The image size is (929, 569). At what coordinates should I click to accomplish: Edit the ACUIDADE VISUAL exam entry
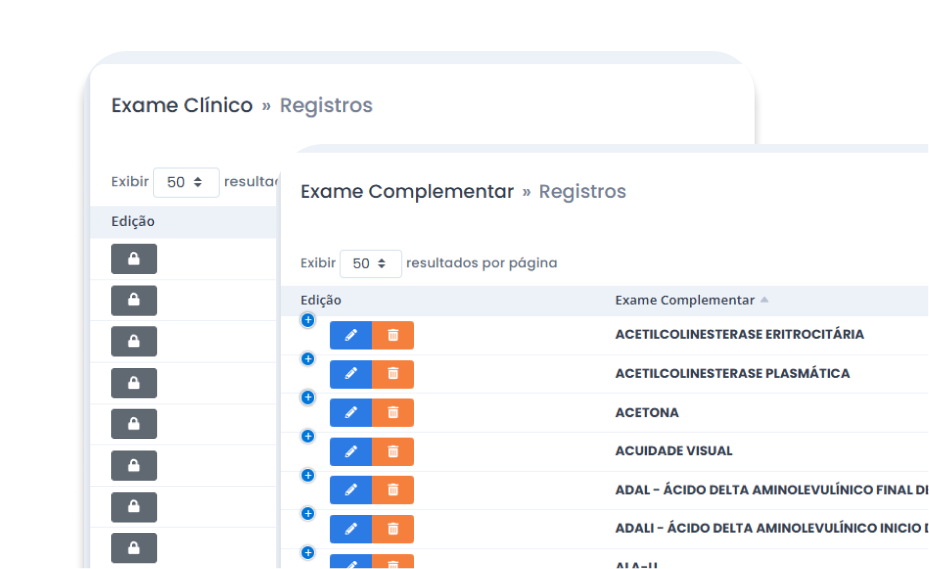(x=350, y=451)
